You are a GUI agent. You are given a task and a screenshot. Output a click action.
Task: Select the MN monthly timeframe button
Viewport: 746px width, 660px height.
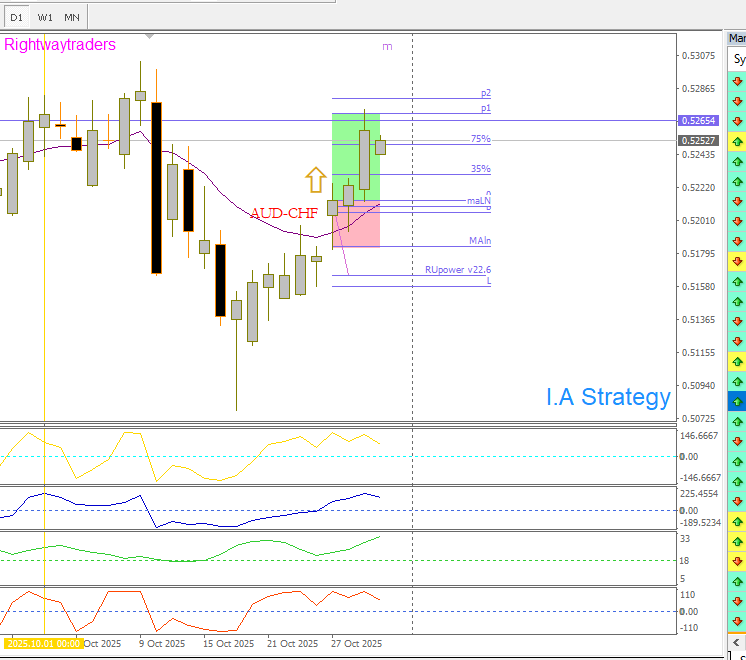tap(72, 17)
